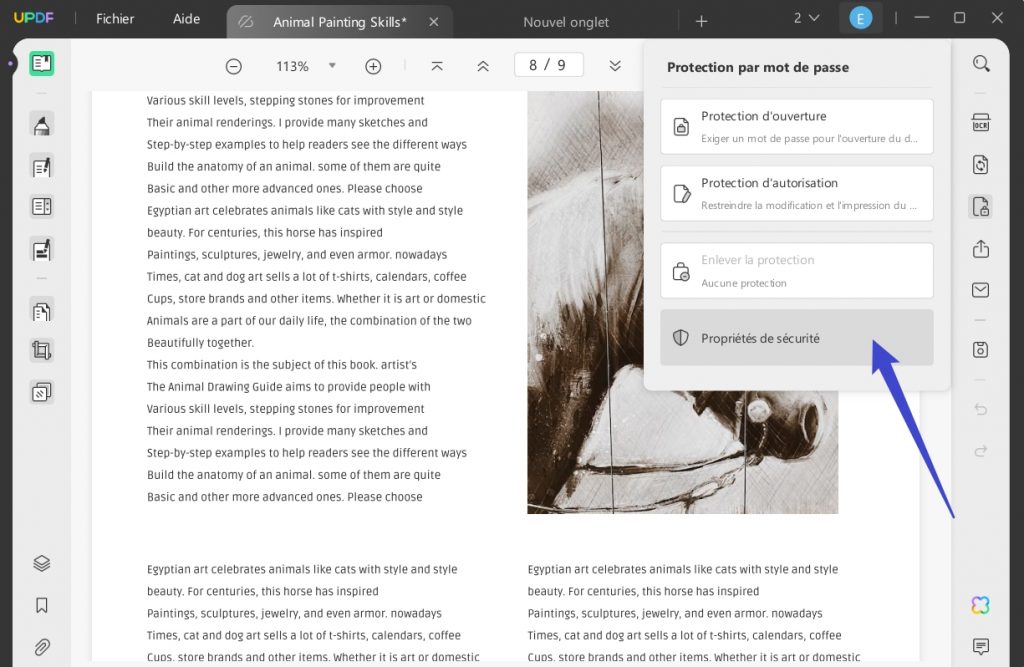
Task: Click the next page chevron
Action: click(614, 66)
